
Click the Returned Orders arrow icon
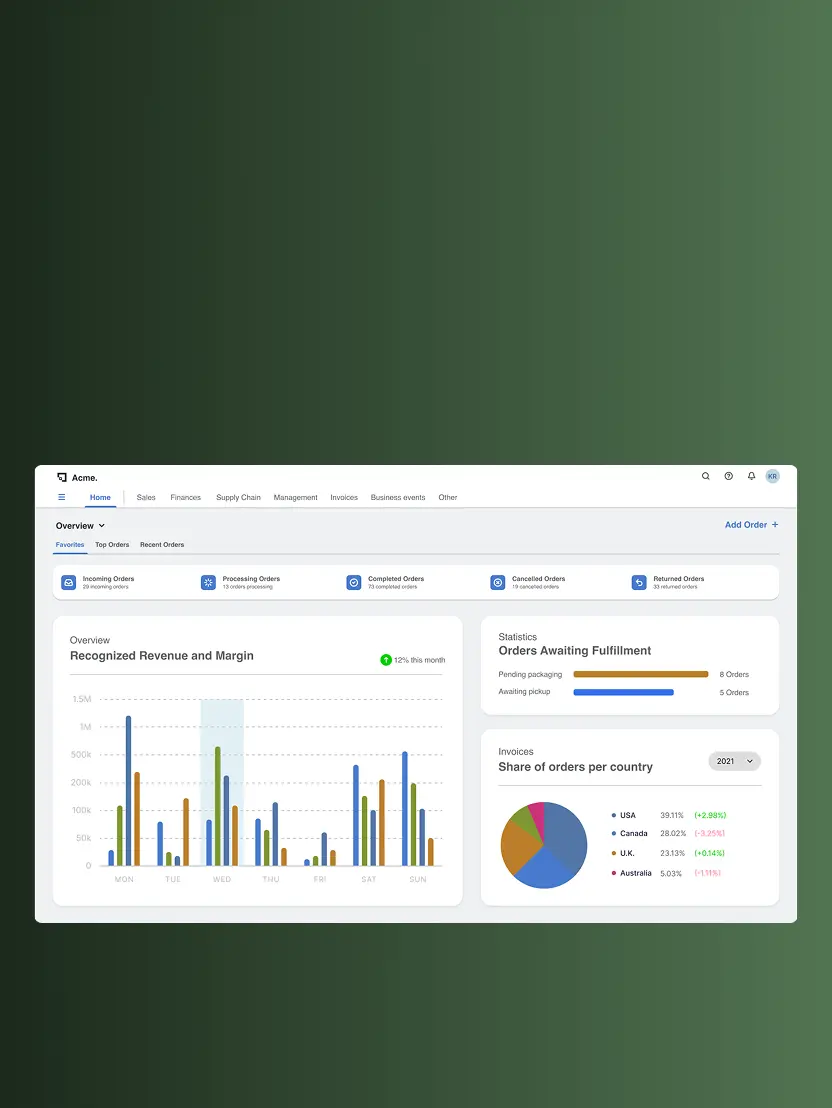(639, 582)
